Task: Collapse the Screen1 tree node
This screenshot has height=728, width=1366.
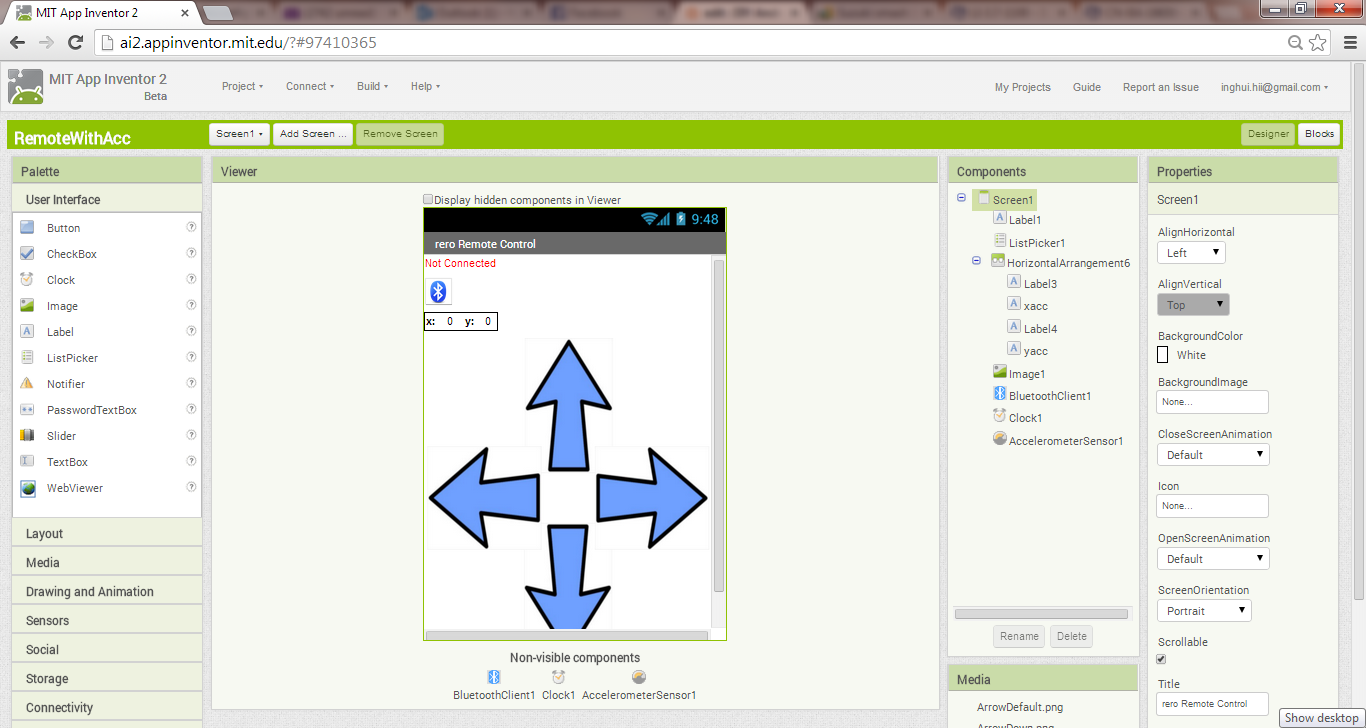Action: 961,197
